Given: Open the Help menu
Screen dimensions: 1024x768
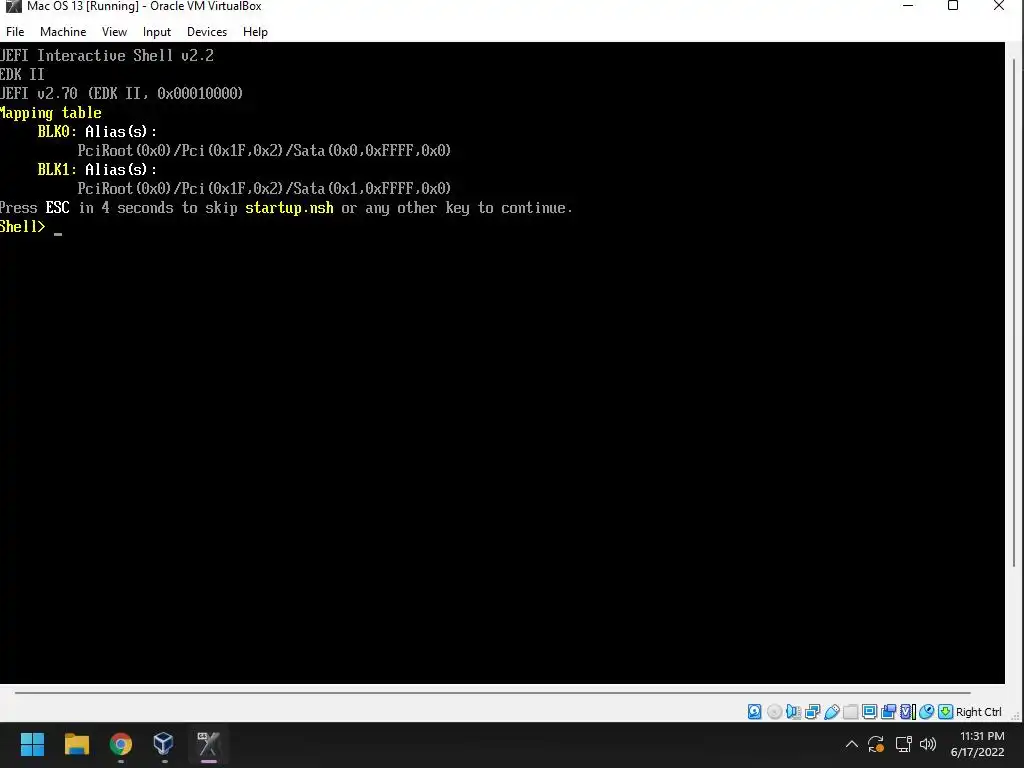Looking at the screenshot, I should [255, 31].
